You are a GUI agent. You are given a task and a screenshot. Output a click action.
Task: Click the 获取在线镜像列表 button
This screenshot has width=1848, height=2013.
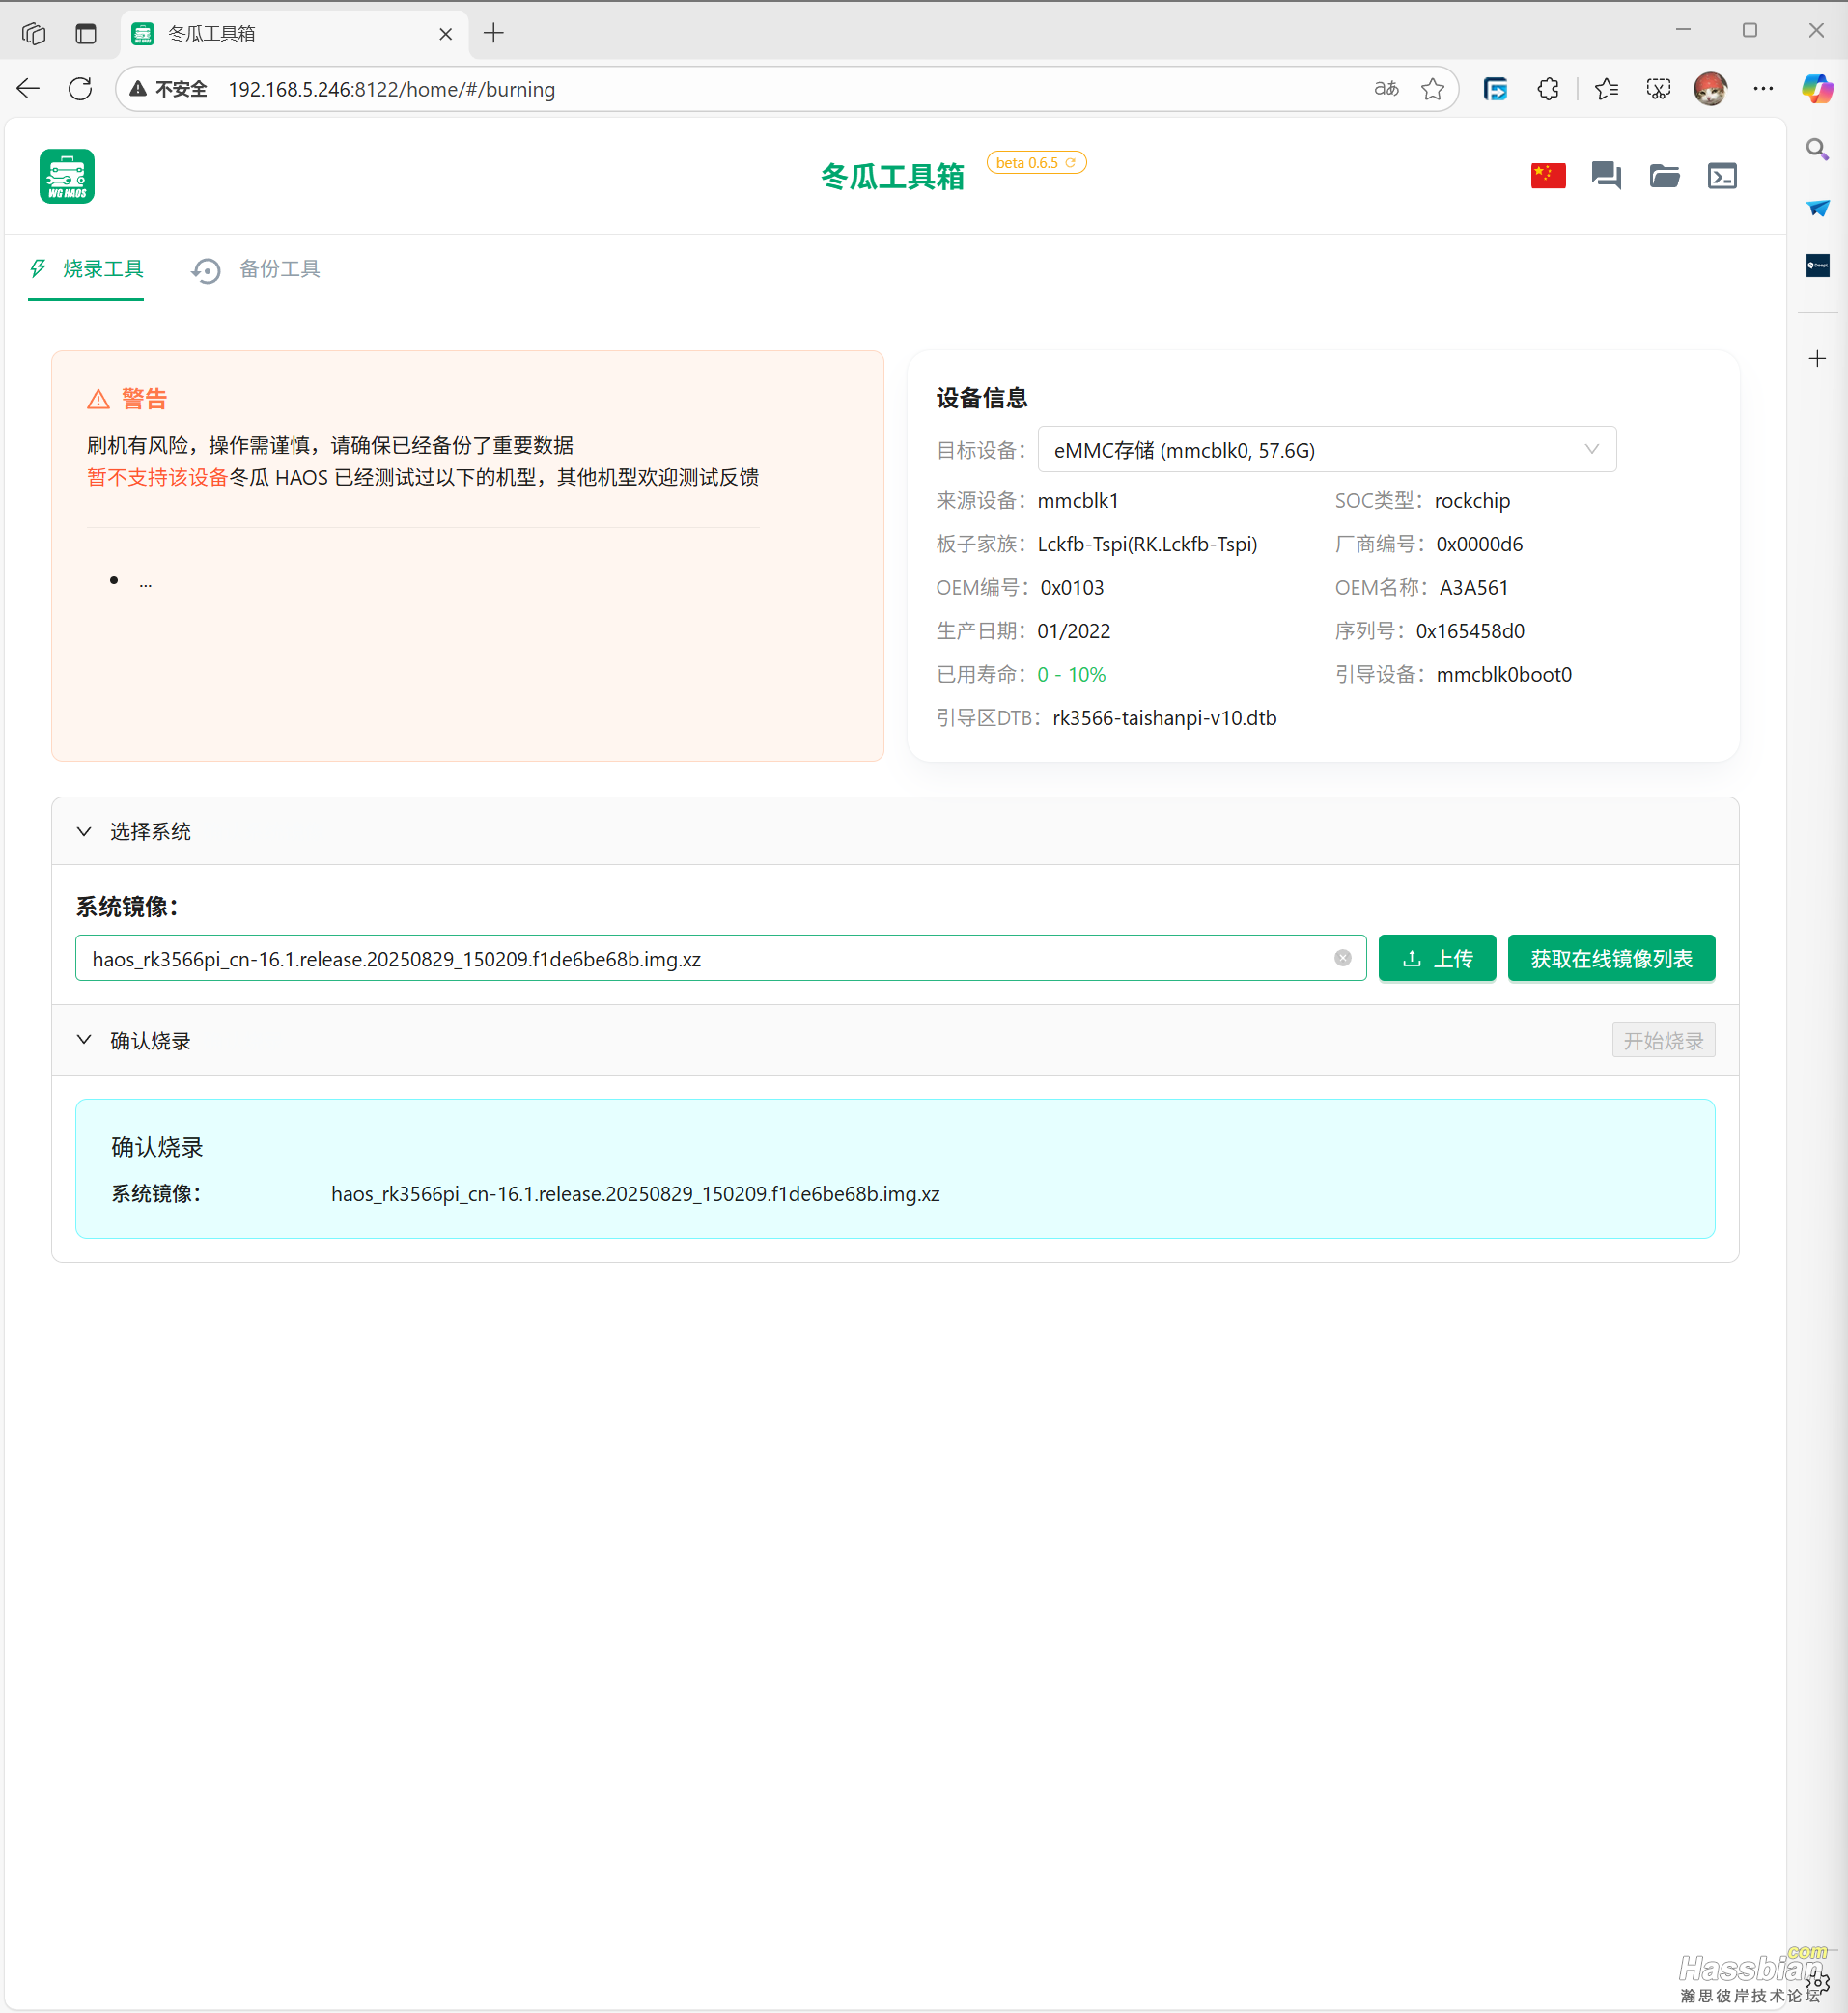pos(1610,959)
